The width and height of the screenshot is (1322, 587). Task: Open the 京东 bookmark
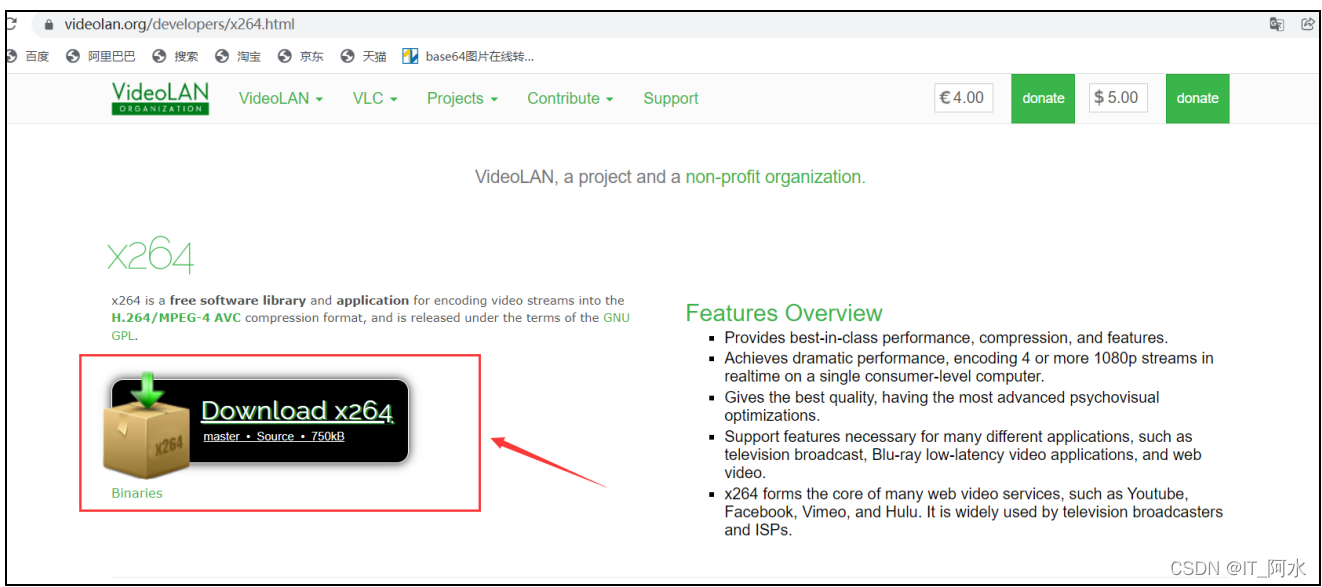click(301, 56)
